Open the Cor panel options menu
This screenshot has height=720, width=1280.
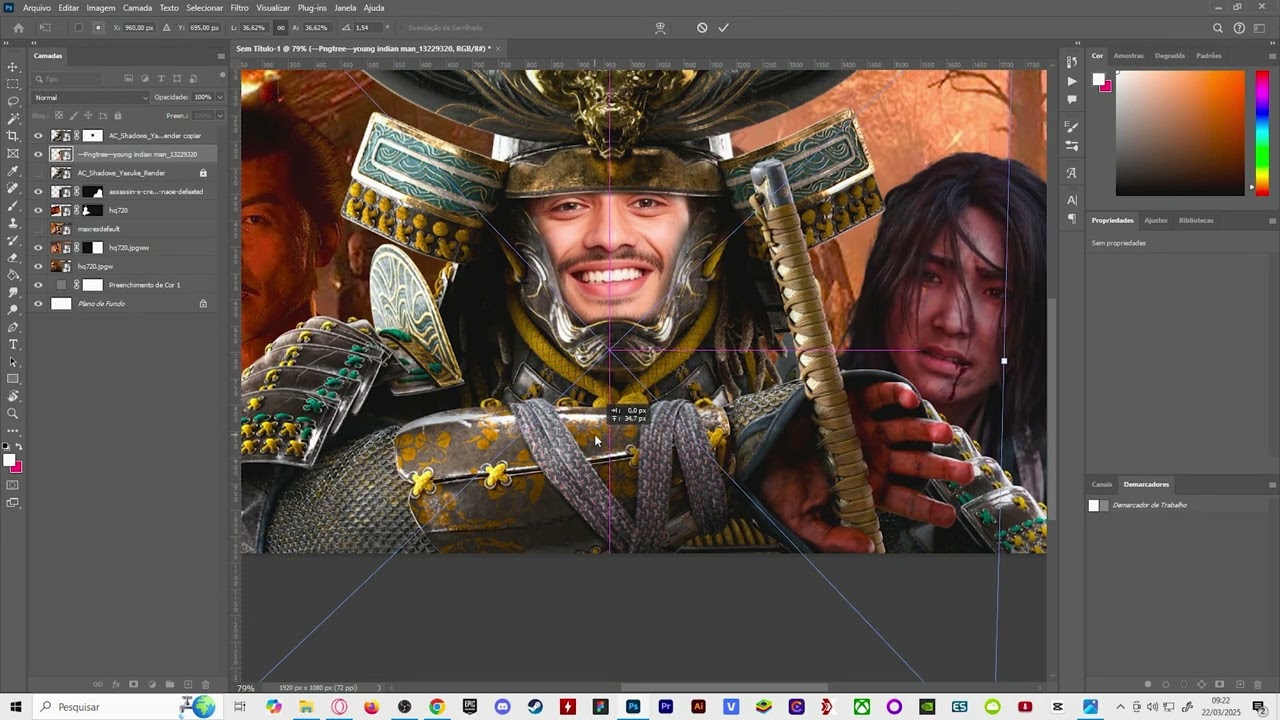(1272, 56)
